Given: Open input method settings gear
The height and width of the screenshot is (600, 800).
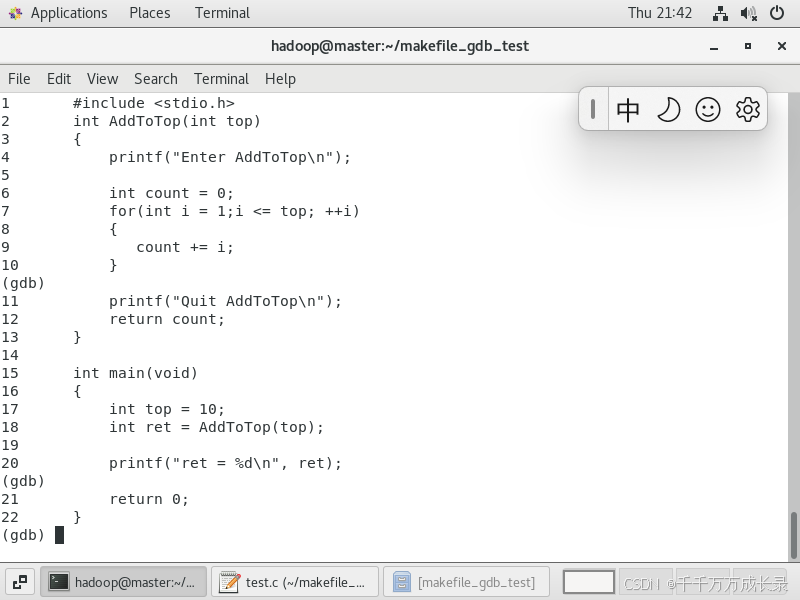Looking at the screenshot, I should coord(747,109).
